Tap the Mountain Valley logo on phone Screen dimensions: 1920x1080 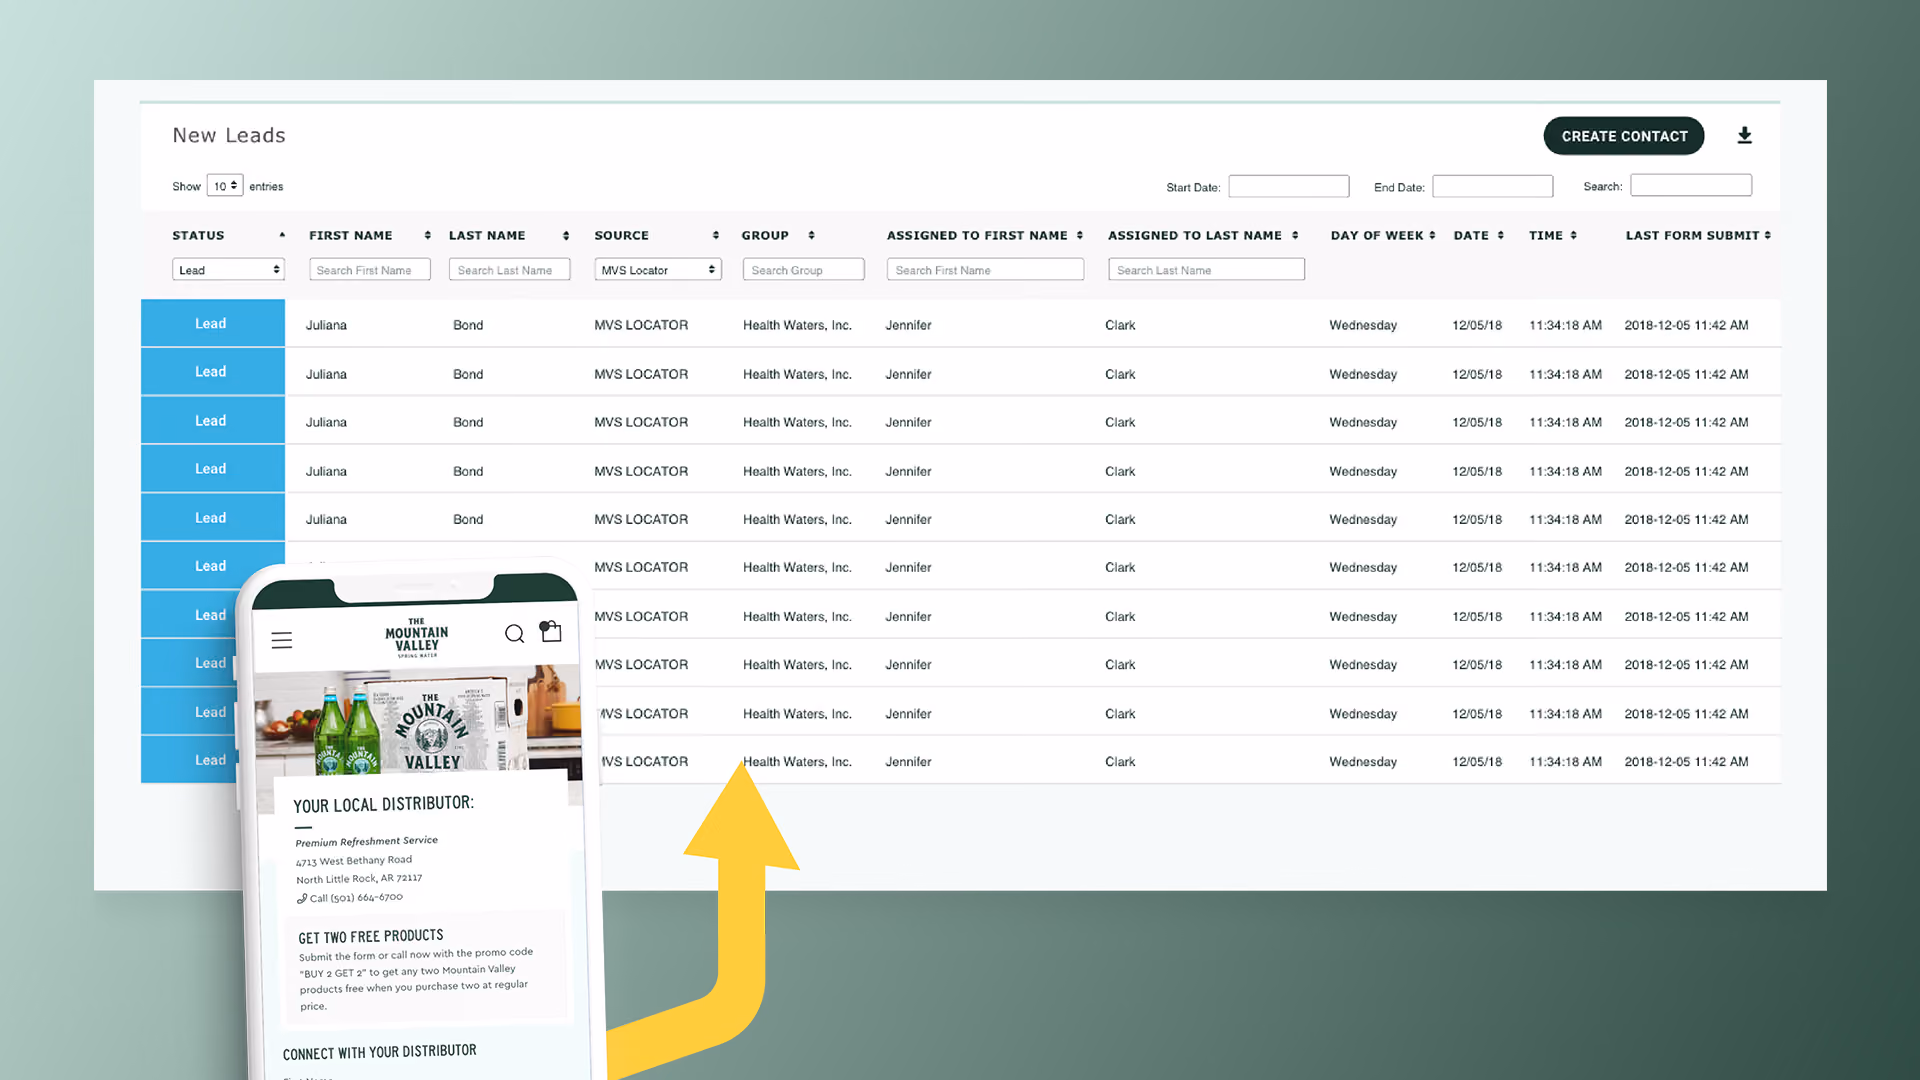click(417, 637)
